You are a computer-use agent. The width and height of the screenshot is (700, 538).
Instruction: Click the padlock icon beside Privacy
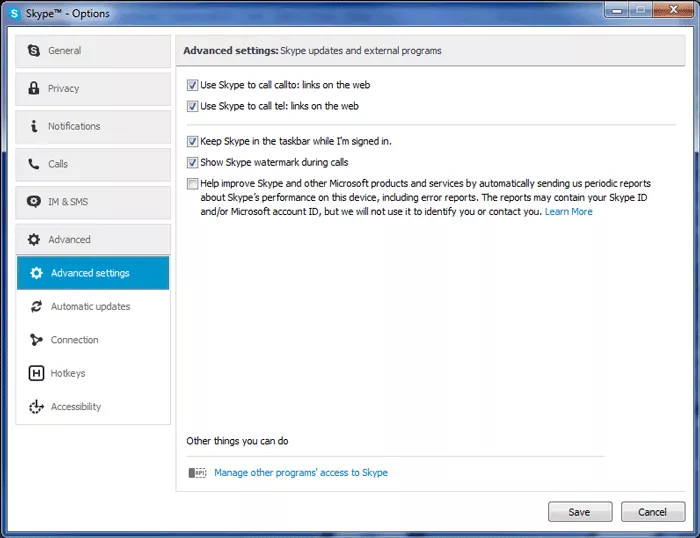pos(33,88)
